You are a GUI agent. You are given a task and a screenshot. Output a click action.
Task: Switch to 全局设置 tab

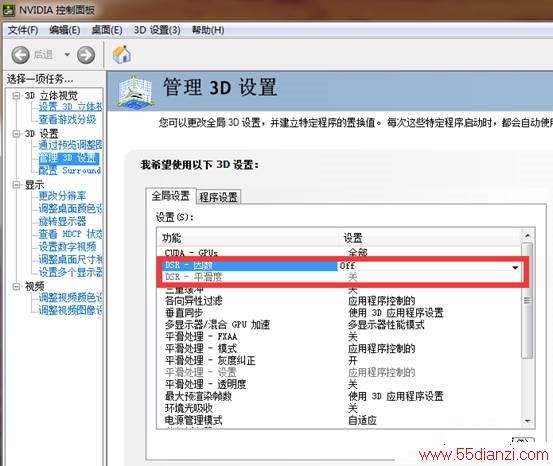[x=171, y=196]
